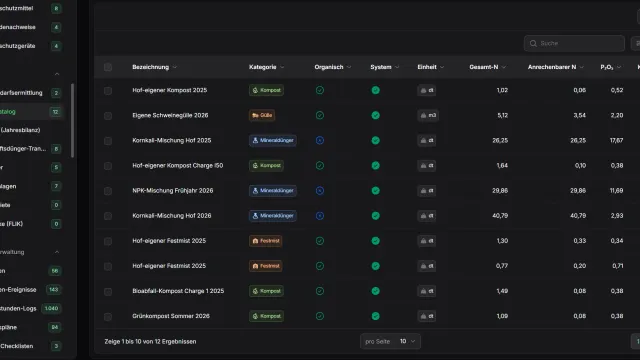Click System green check for NPK-Mischung Frühjahr 2026
Viewport: 640px width, 360px height.
click(376, 191)
